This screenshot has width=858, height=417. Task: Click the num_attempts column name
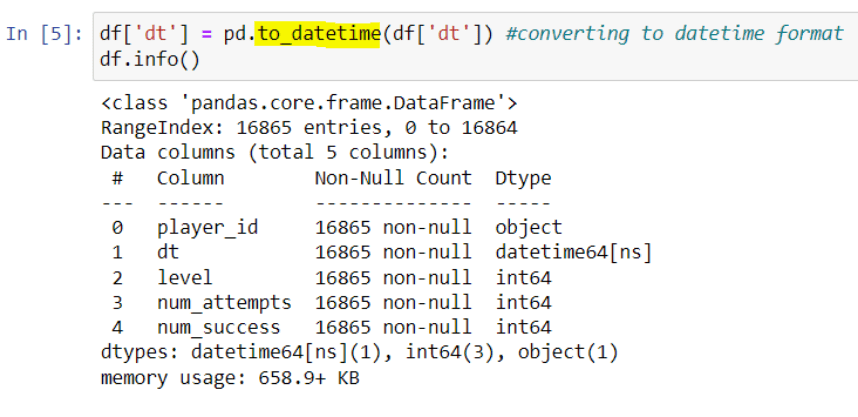pyautogui.click(x=224, y=303)
